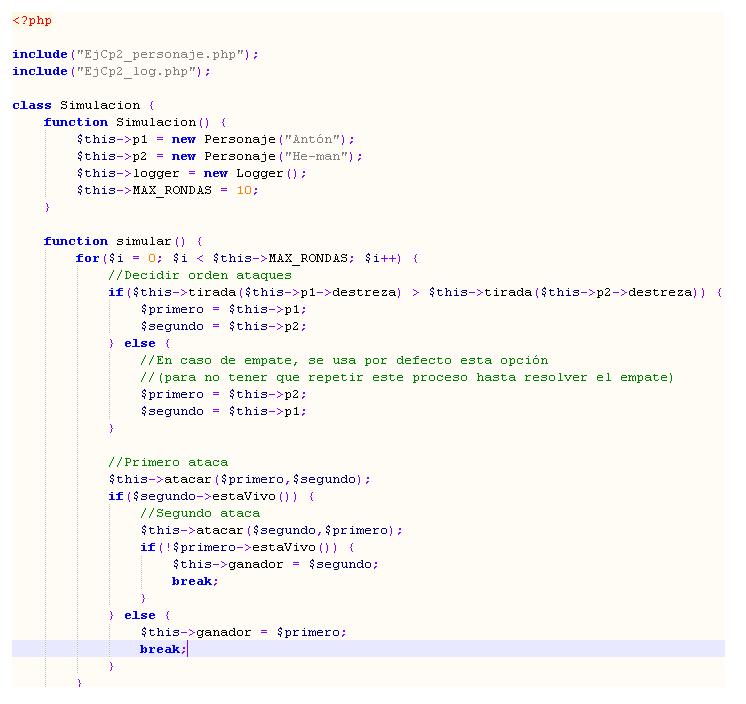Click the include line for "EjCp2_personaje.php"
Viewport: 746px width, 704px height.
tap(136, 54)
